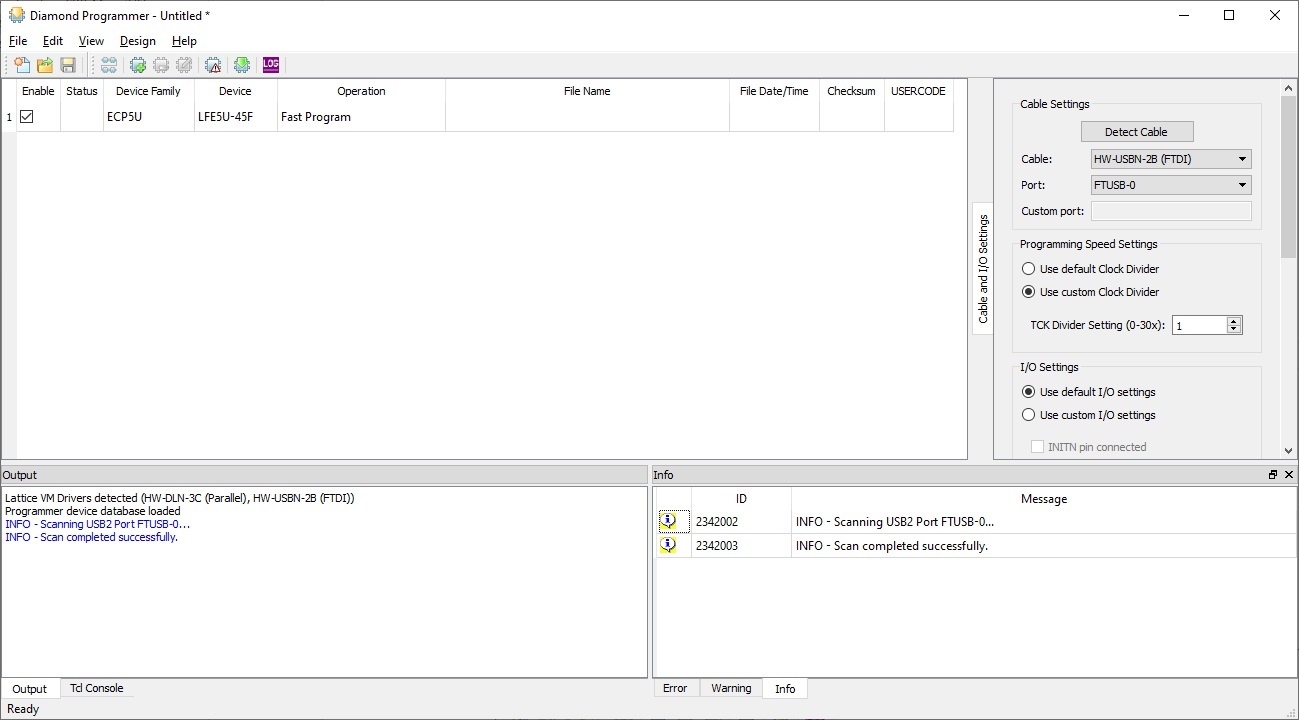Screen dimensions: 1299x720
Task: Open the Design menu
Action: click(x=137, y=41)
